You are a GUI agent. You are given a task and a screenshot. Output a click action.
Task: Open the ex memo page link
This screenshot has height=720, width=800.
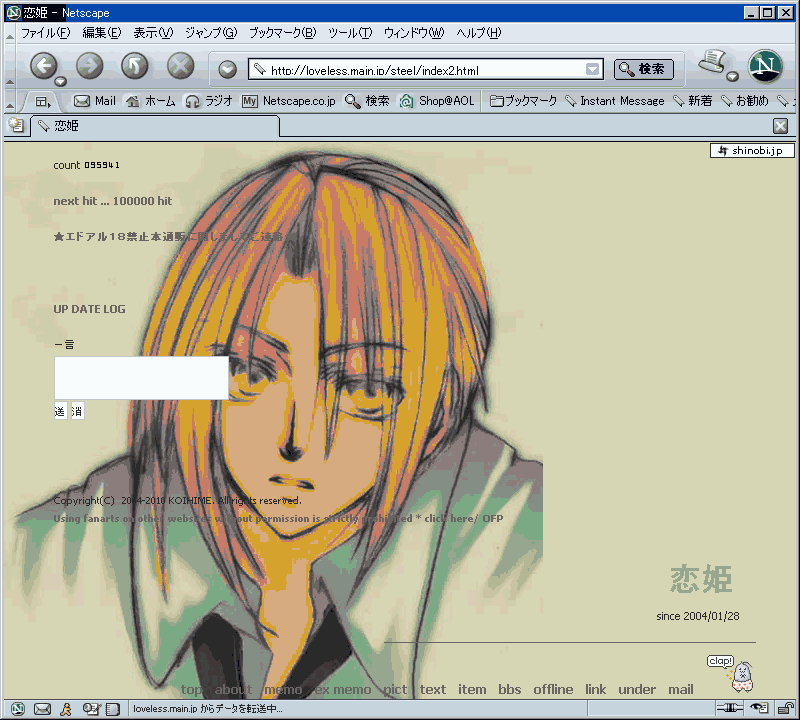(343, 690)
